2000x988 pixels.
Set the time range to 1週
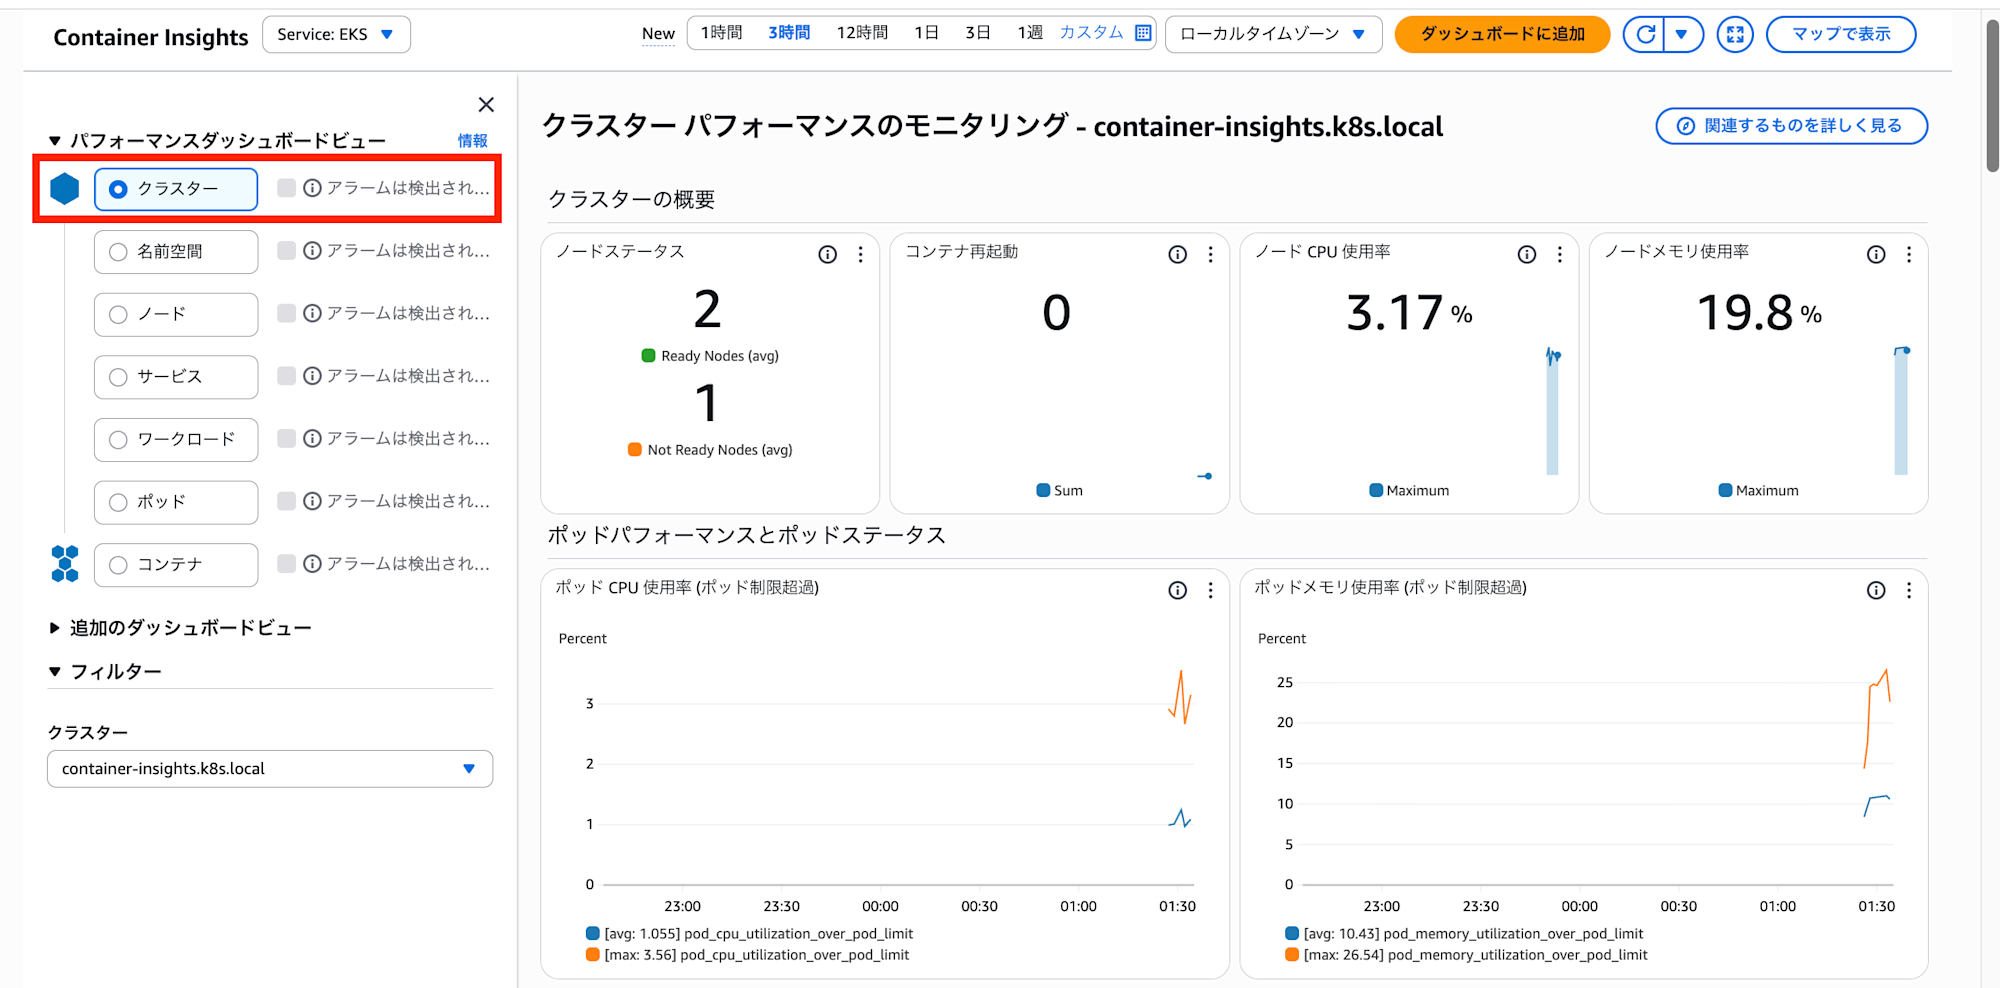1030,33
